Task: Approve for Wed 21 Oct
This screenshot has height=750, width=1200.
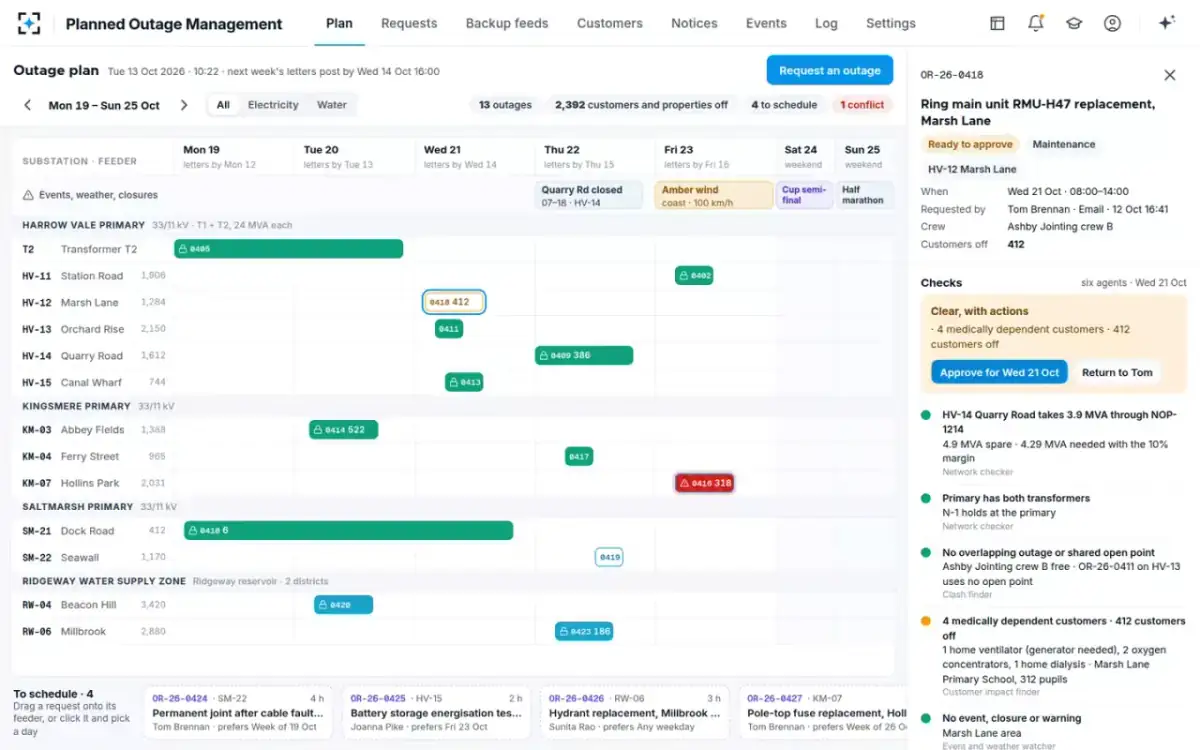Action: point(999,372)
